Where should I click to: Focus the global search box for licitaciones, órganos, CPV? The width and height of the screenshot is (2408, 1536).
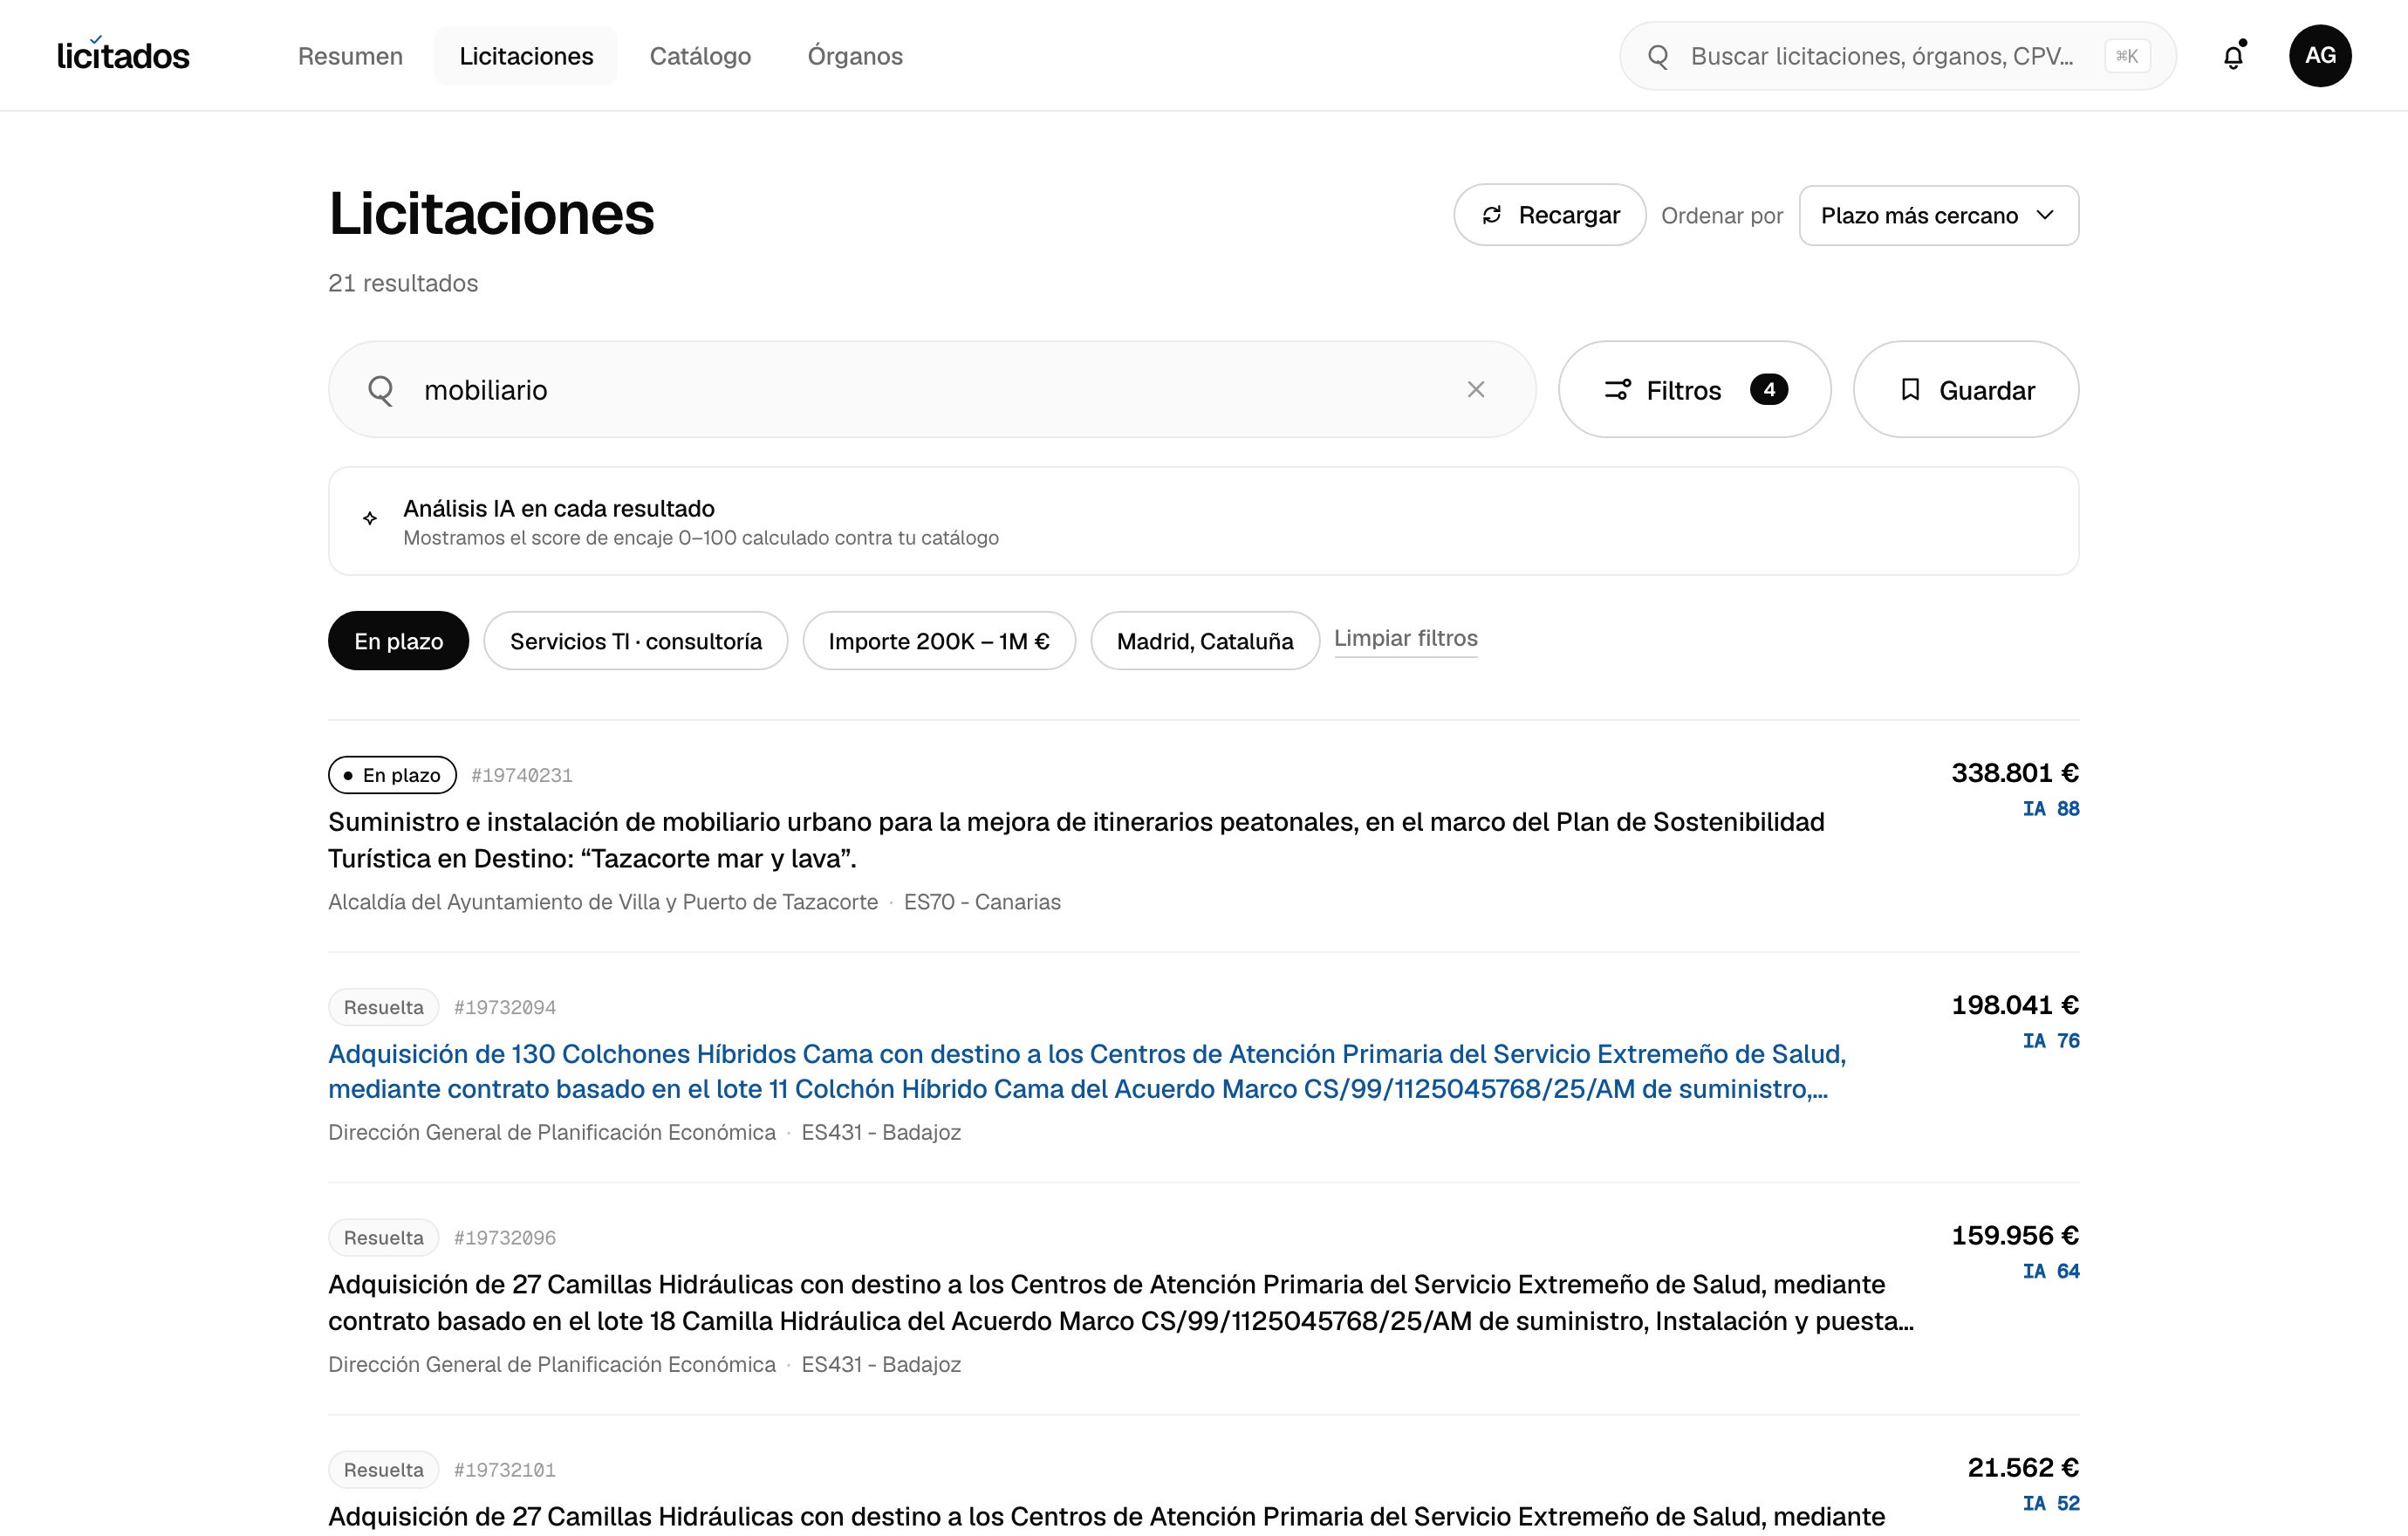click(1897, 56)
